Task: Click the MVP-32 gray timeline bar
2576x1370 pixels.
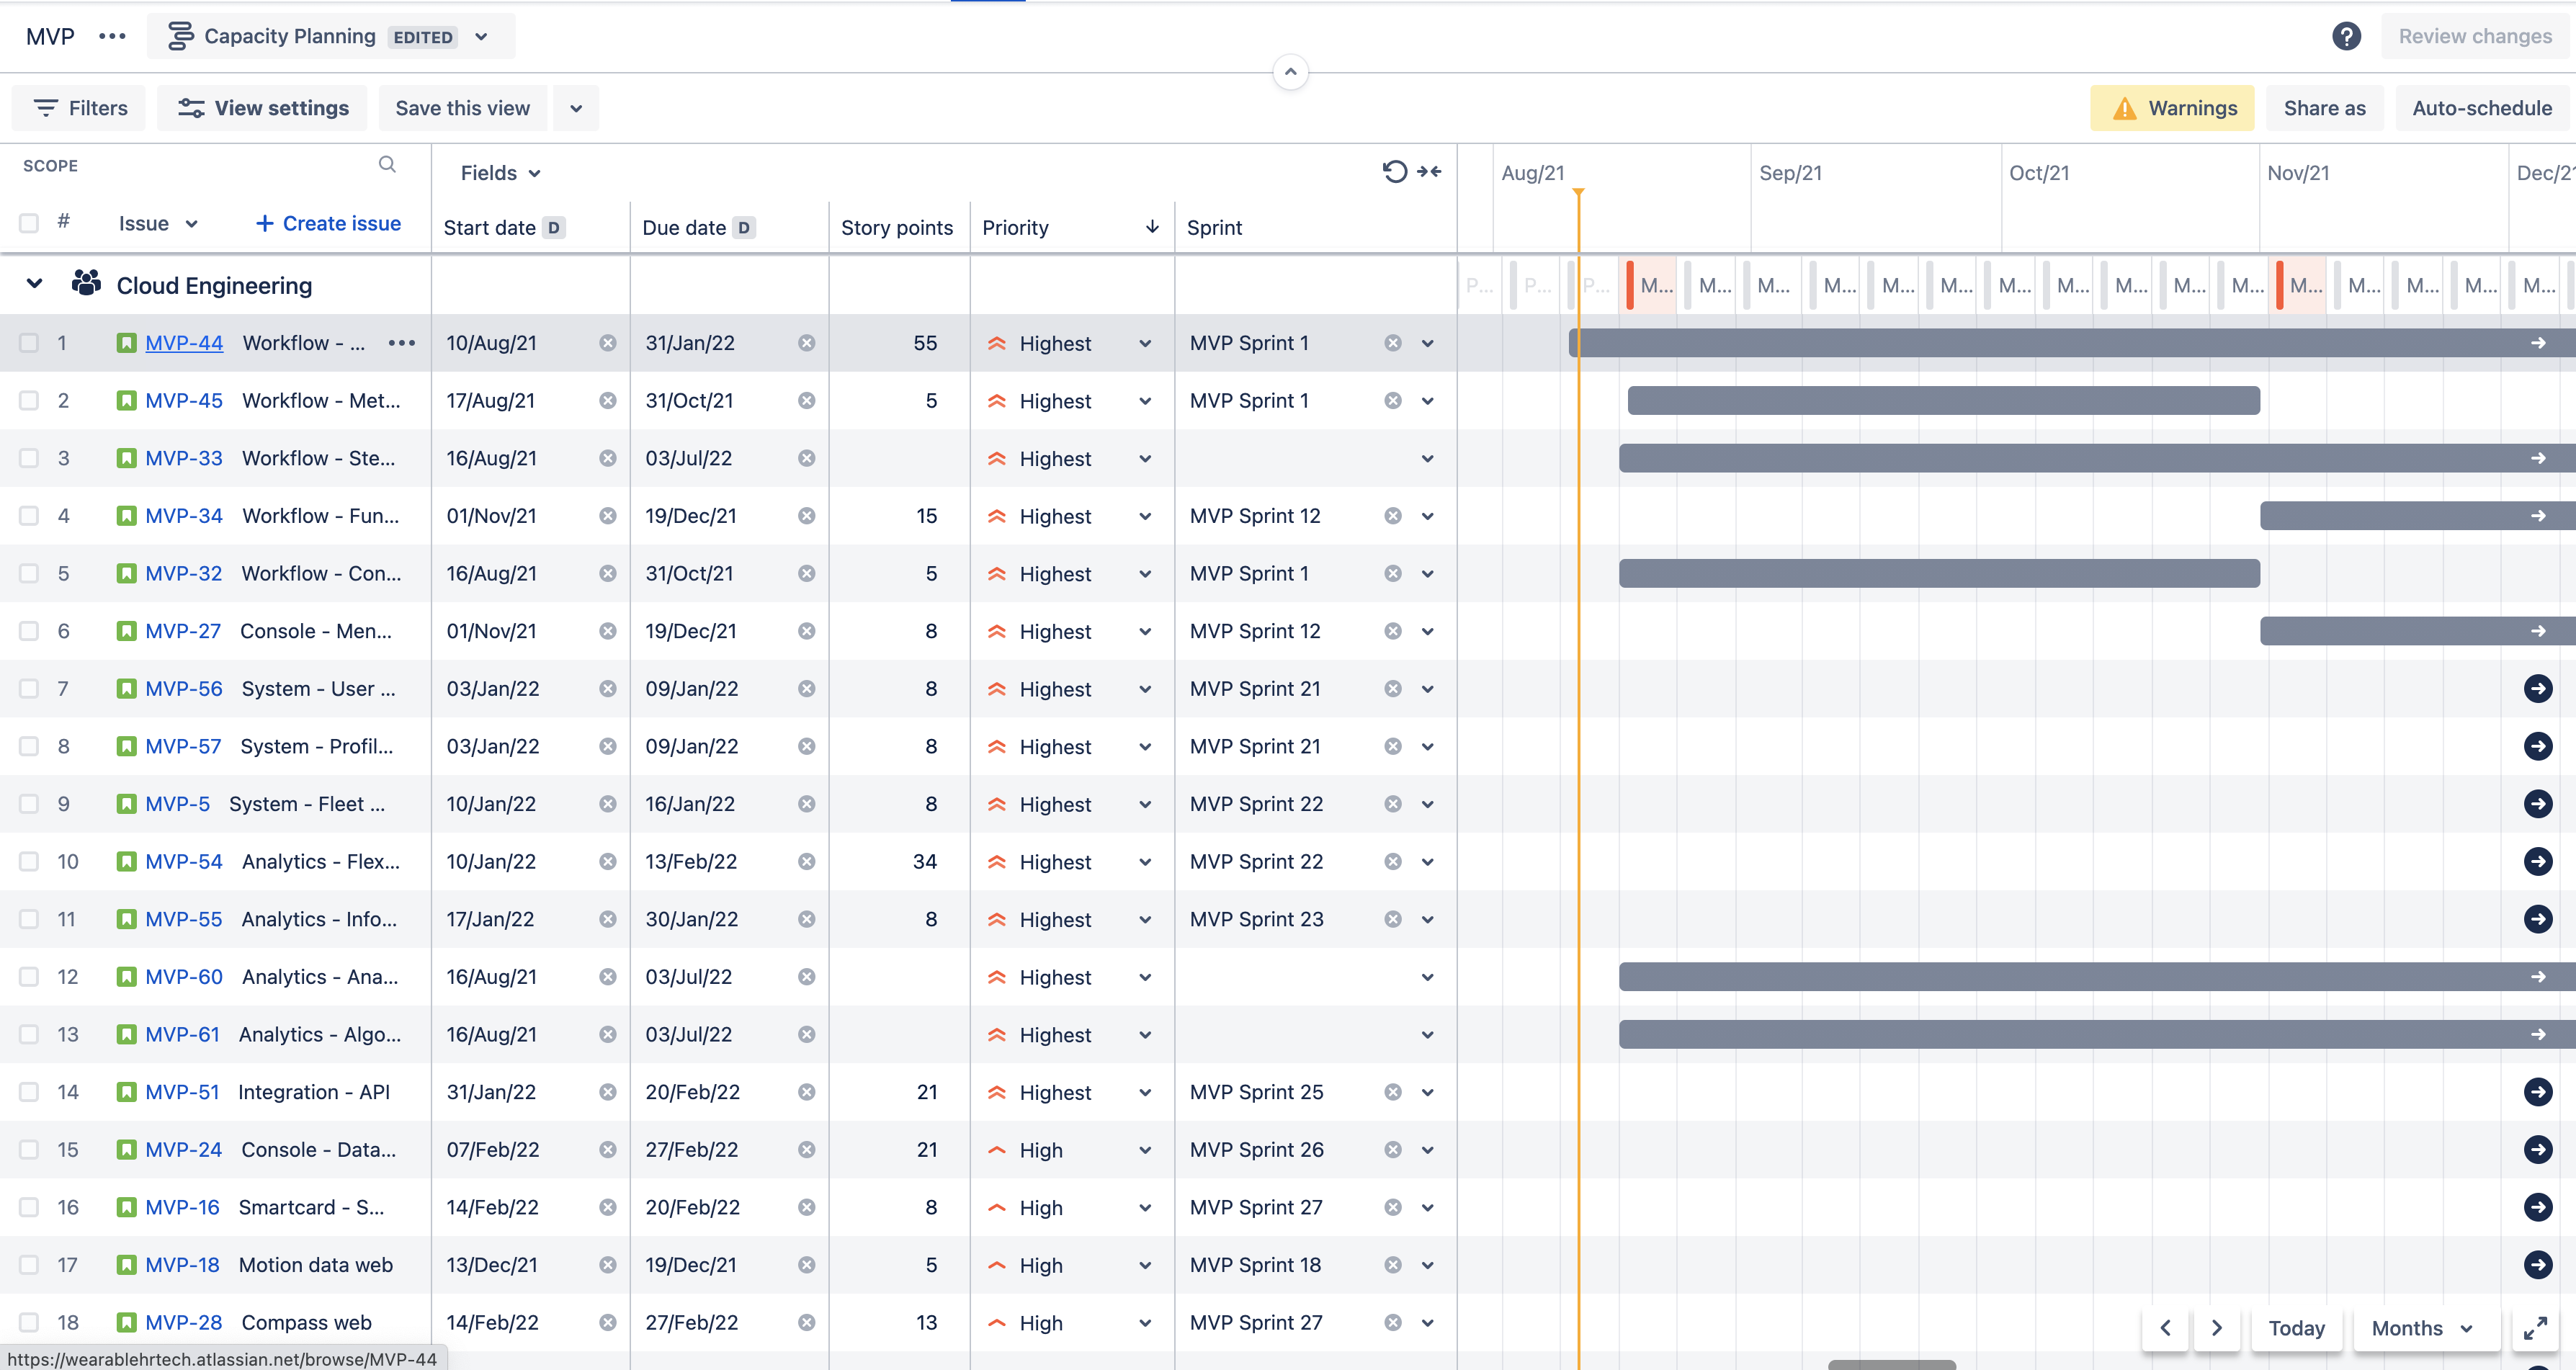Action: (1939, 574)
